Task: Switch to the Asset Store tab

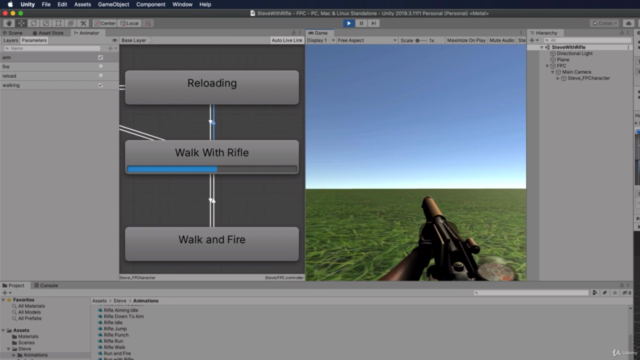Action: click(x=48, y=33)
